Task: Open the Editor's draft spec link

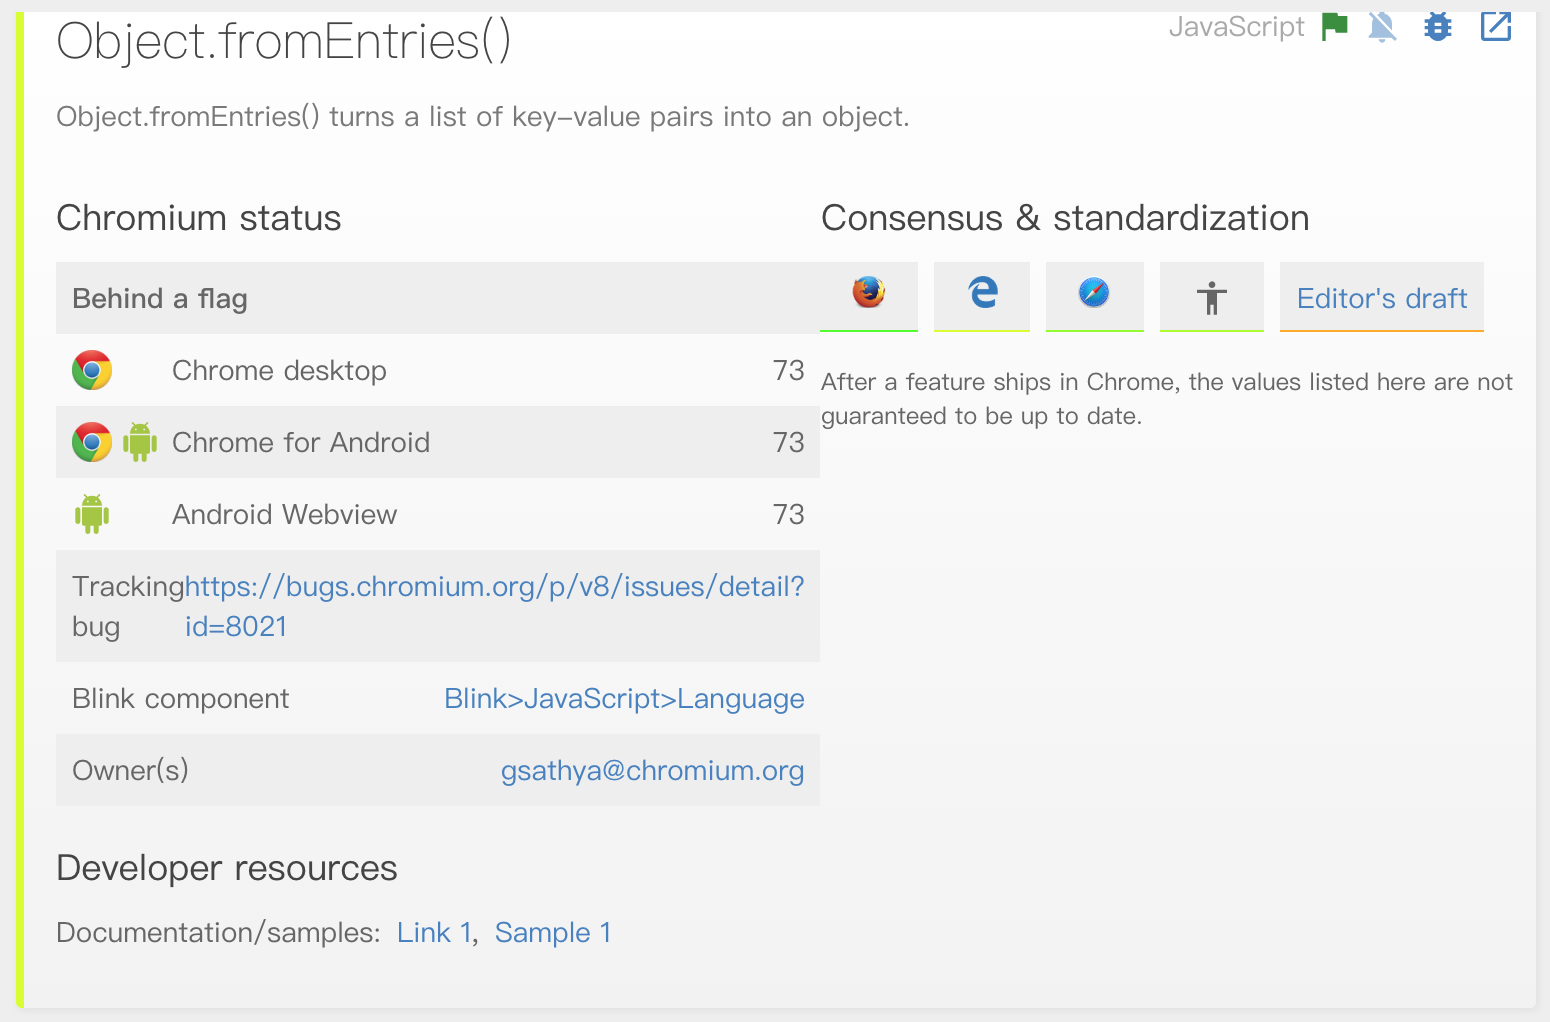Action: point(1381,298)
